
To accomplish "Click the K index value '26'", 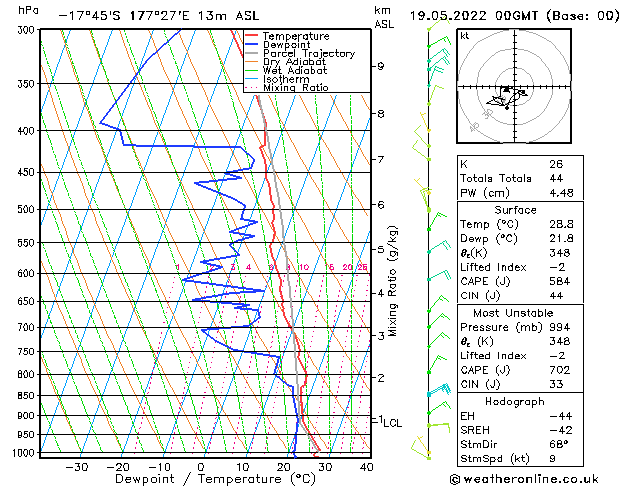I will click(x=556, y=164).
